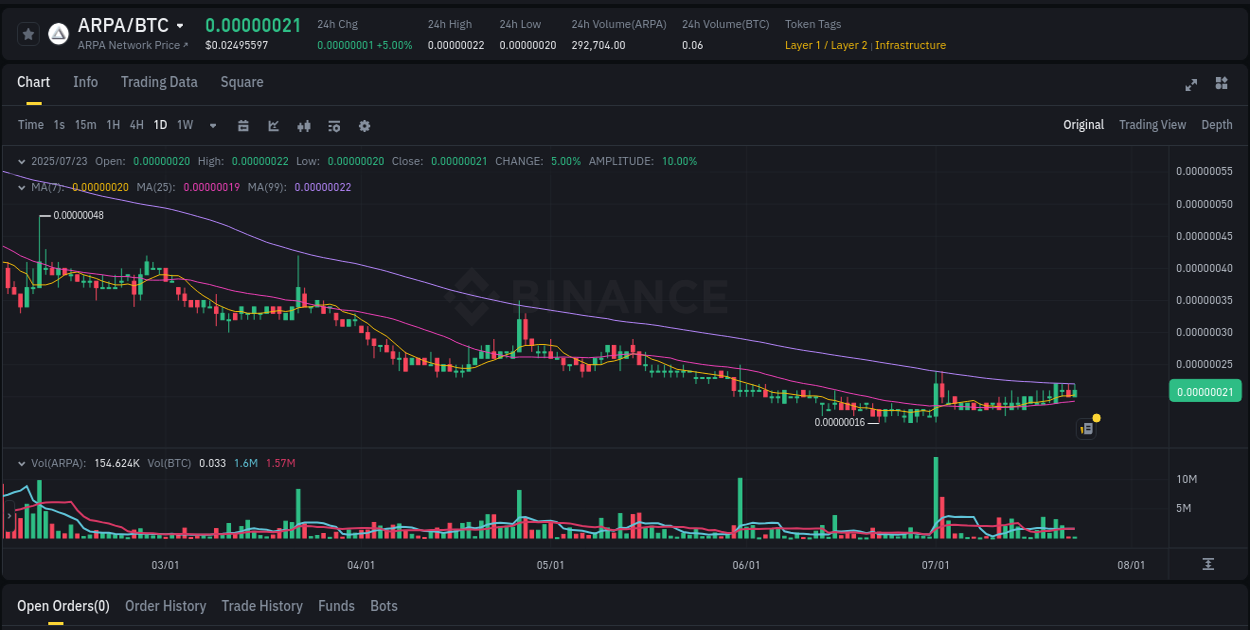
Task: Toggle the favorite star for ARPA/BTC
Action: click(x=27, y=33)
